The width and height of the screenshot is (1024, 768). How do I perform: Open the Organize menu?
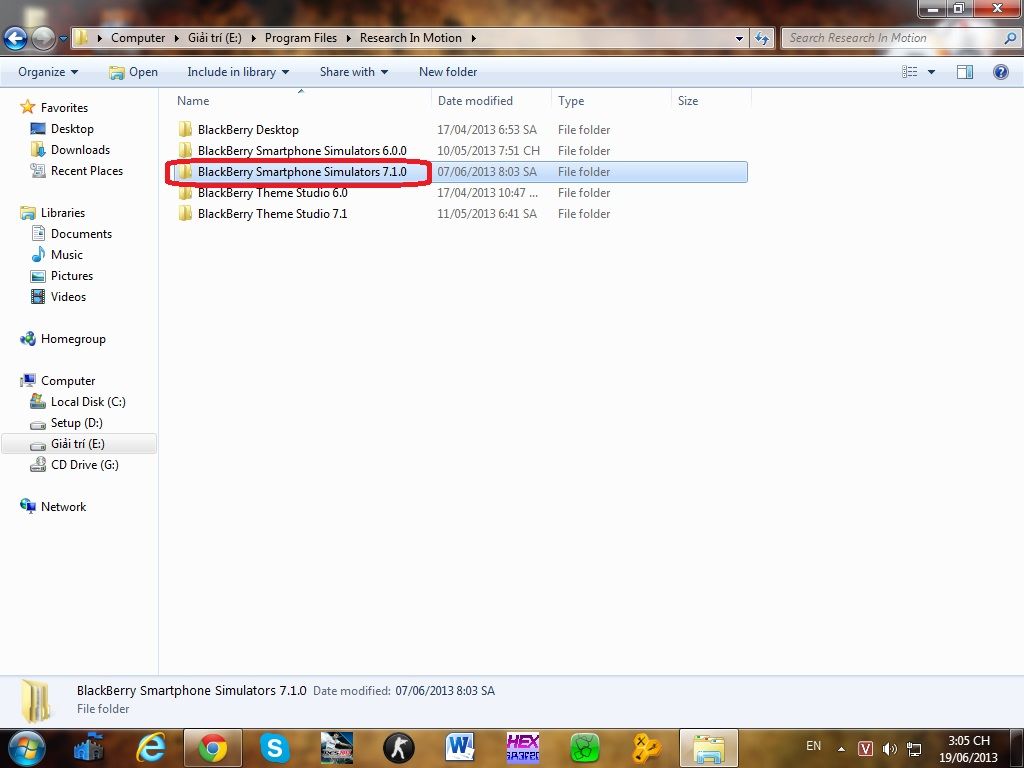(48, 72)
